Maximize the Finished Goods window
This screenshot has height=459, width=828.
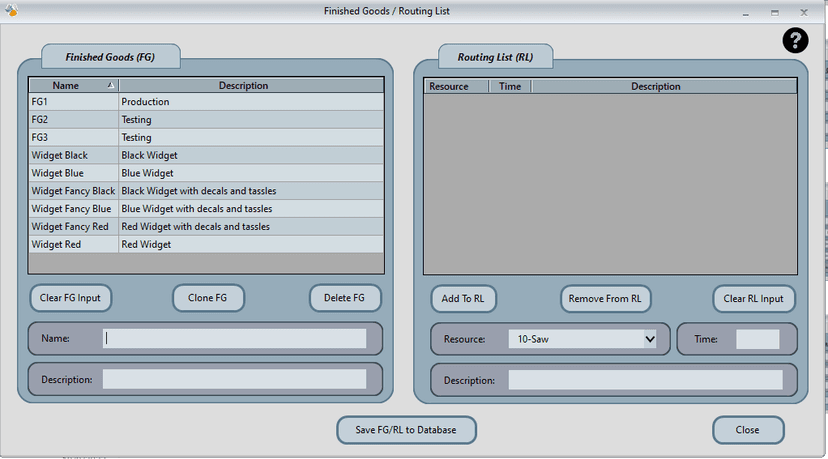[774, 12]
